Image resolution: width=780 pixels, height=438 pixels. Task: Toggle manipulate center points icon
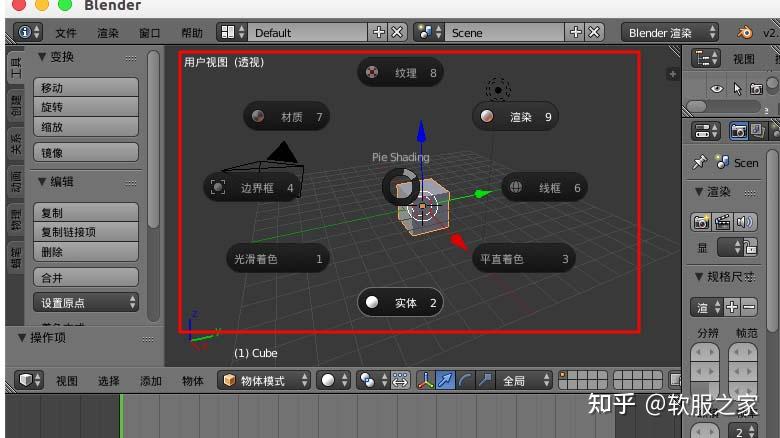400,381
